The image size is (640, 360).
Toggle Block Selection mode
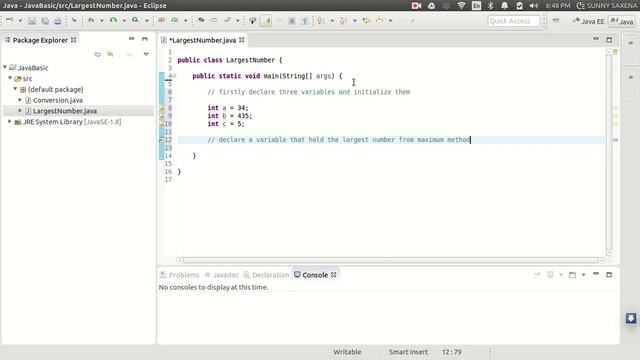click(292, 21)
